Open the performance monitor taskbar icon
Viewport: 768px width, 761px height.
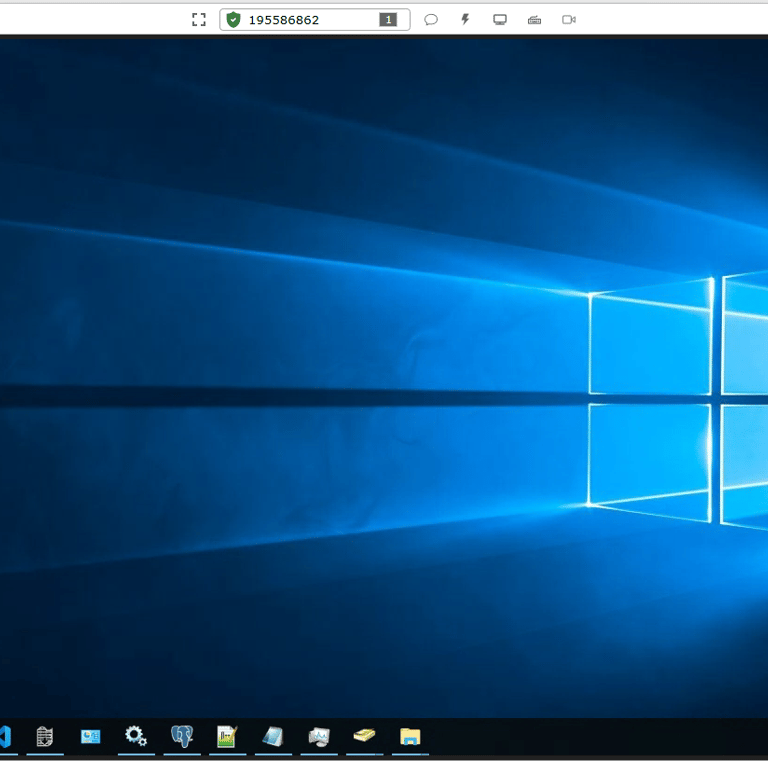(x=319, y=737)
